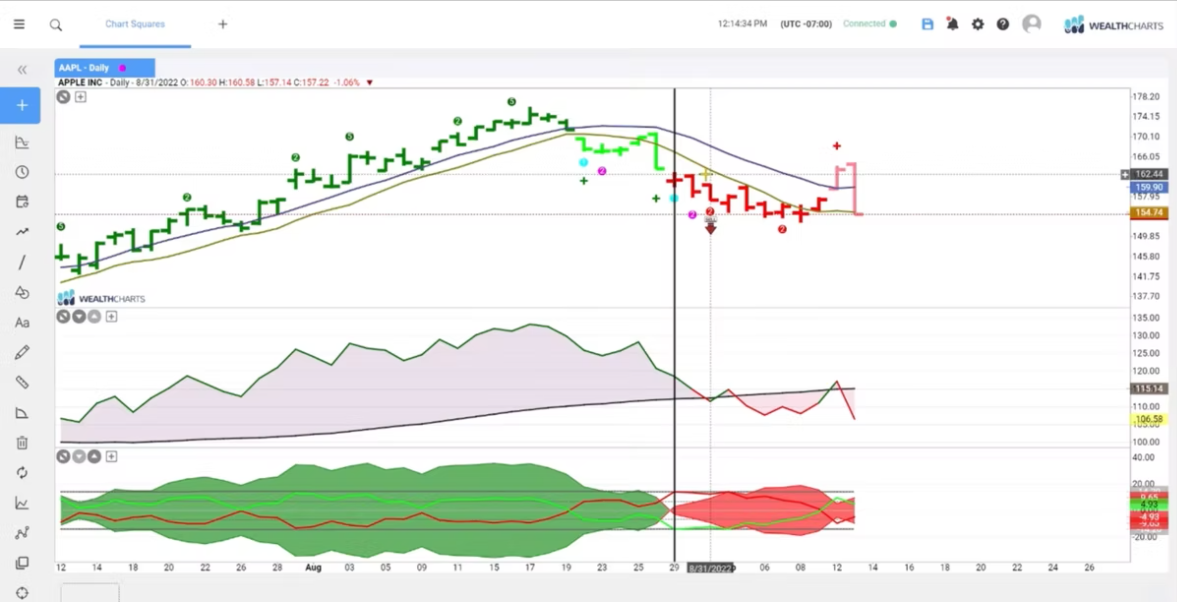Click the WealthCharts logo at top right
This screenshot has width=1177, height=602.
(x=1113, y=25)
